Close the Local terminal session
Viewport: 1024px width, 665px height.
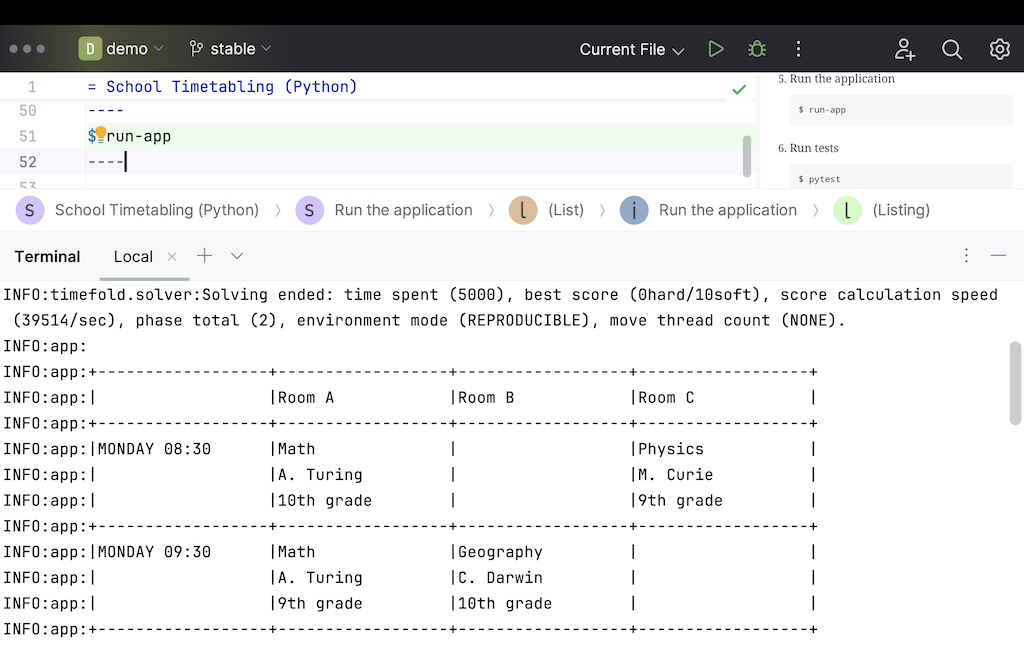(171, 256)
